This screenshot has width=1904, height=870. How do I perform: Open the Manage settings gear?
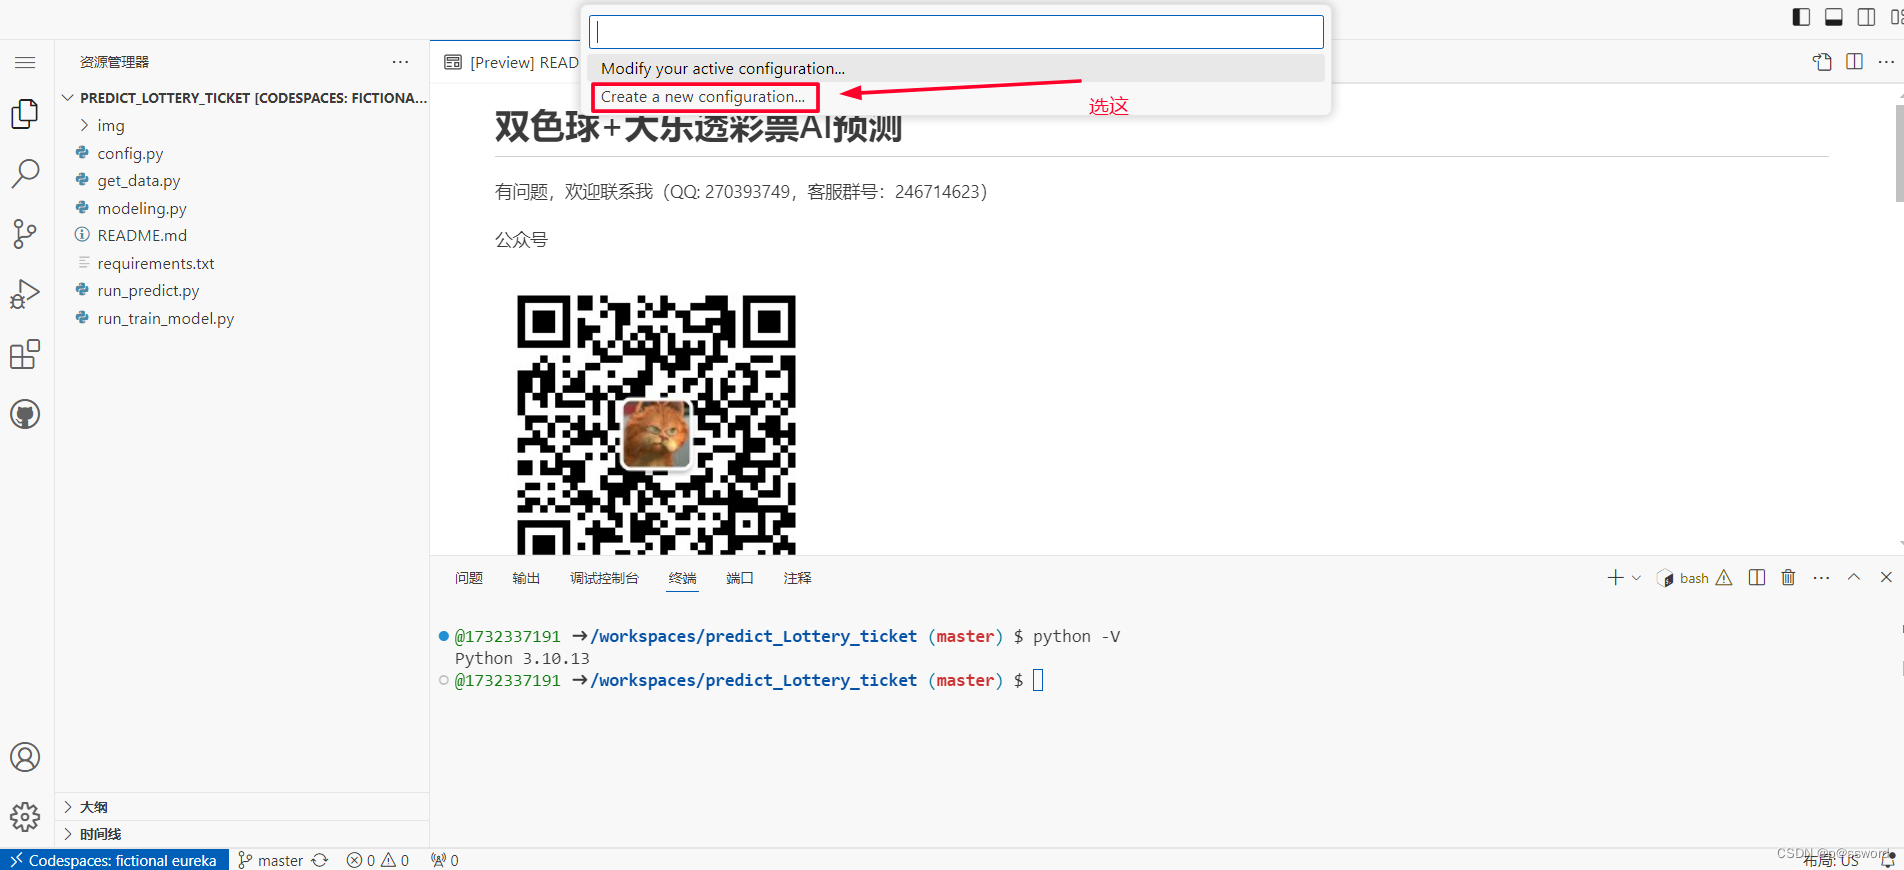coord(25,817)
